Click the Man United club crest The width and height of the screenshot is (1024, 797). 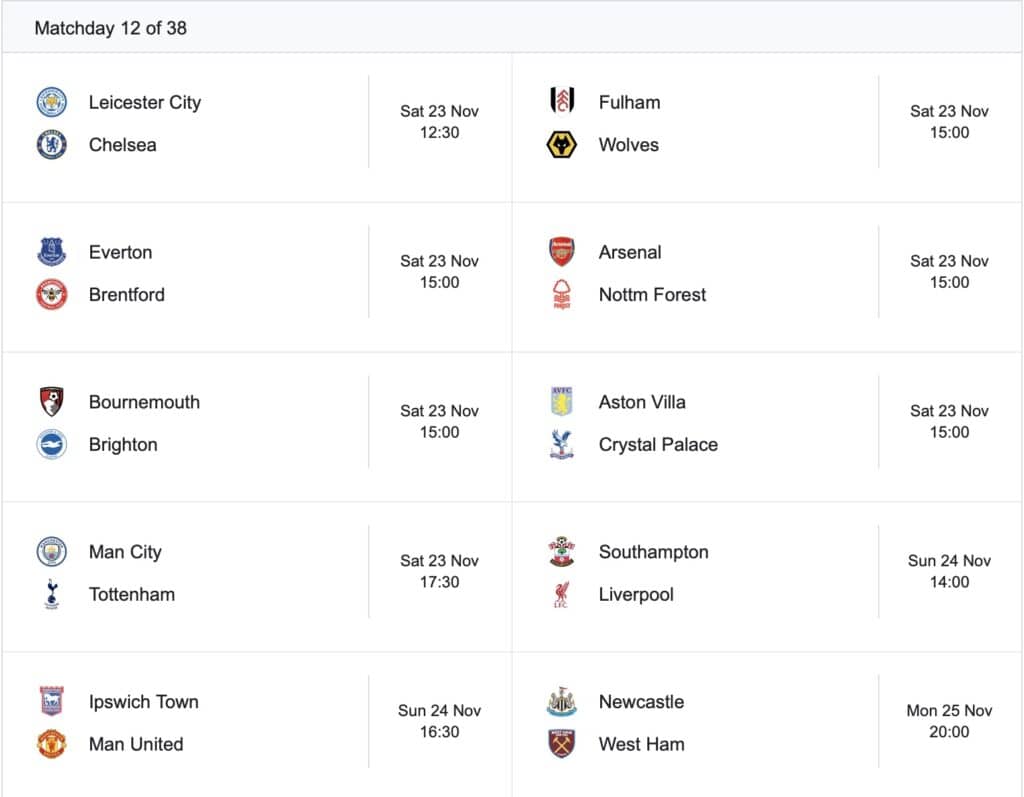52,744
